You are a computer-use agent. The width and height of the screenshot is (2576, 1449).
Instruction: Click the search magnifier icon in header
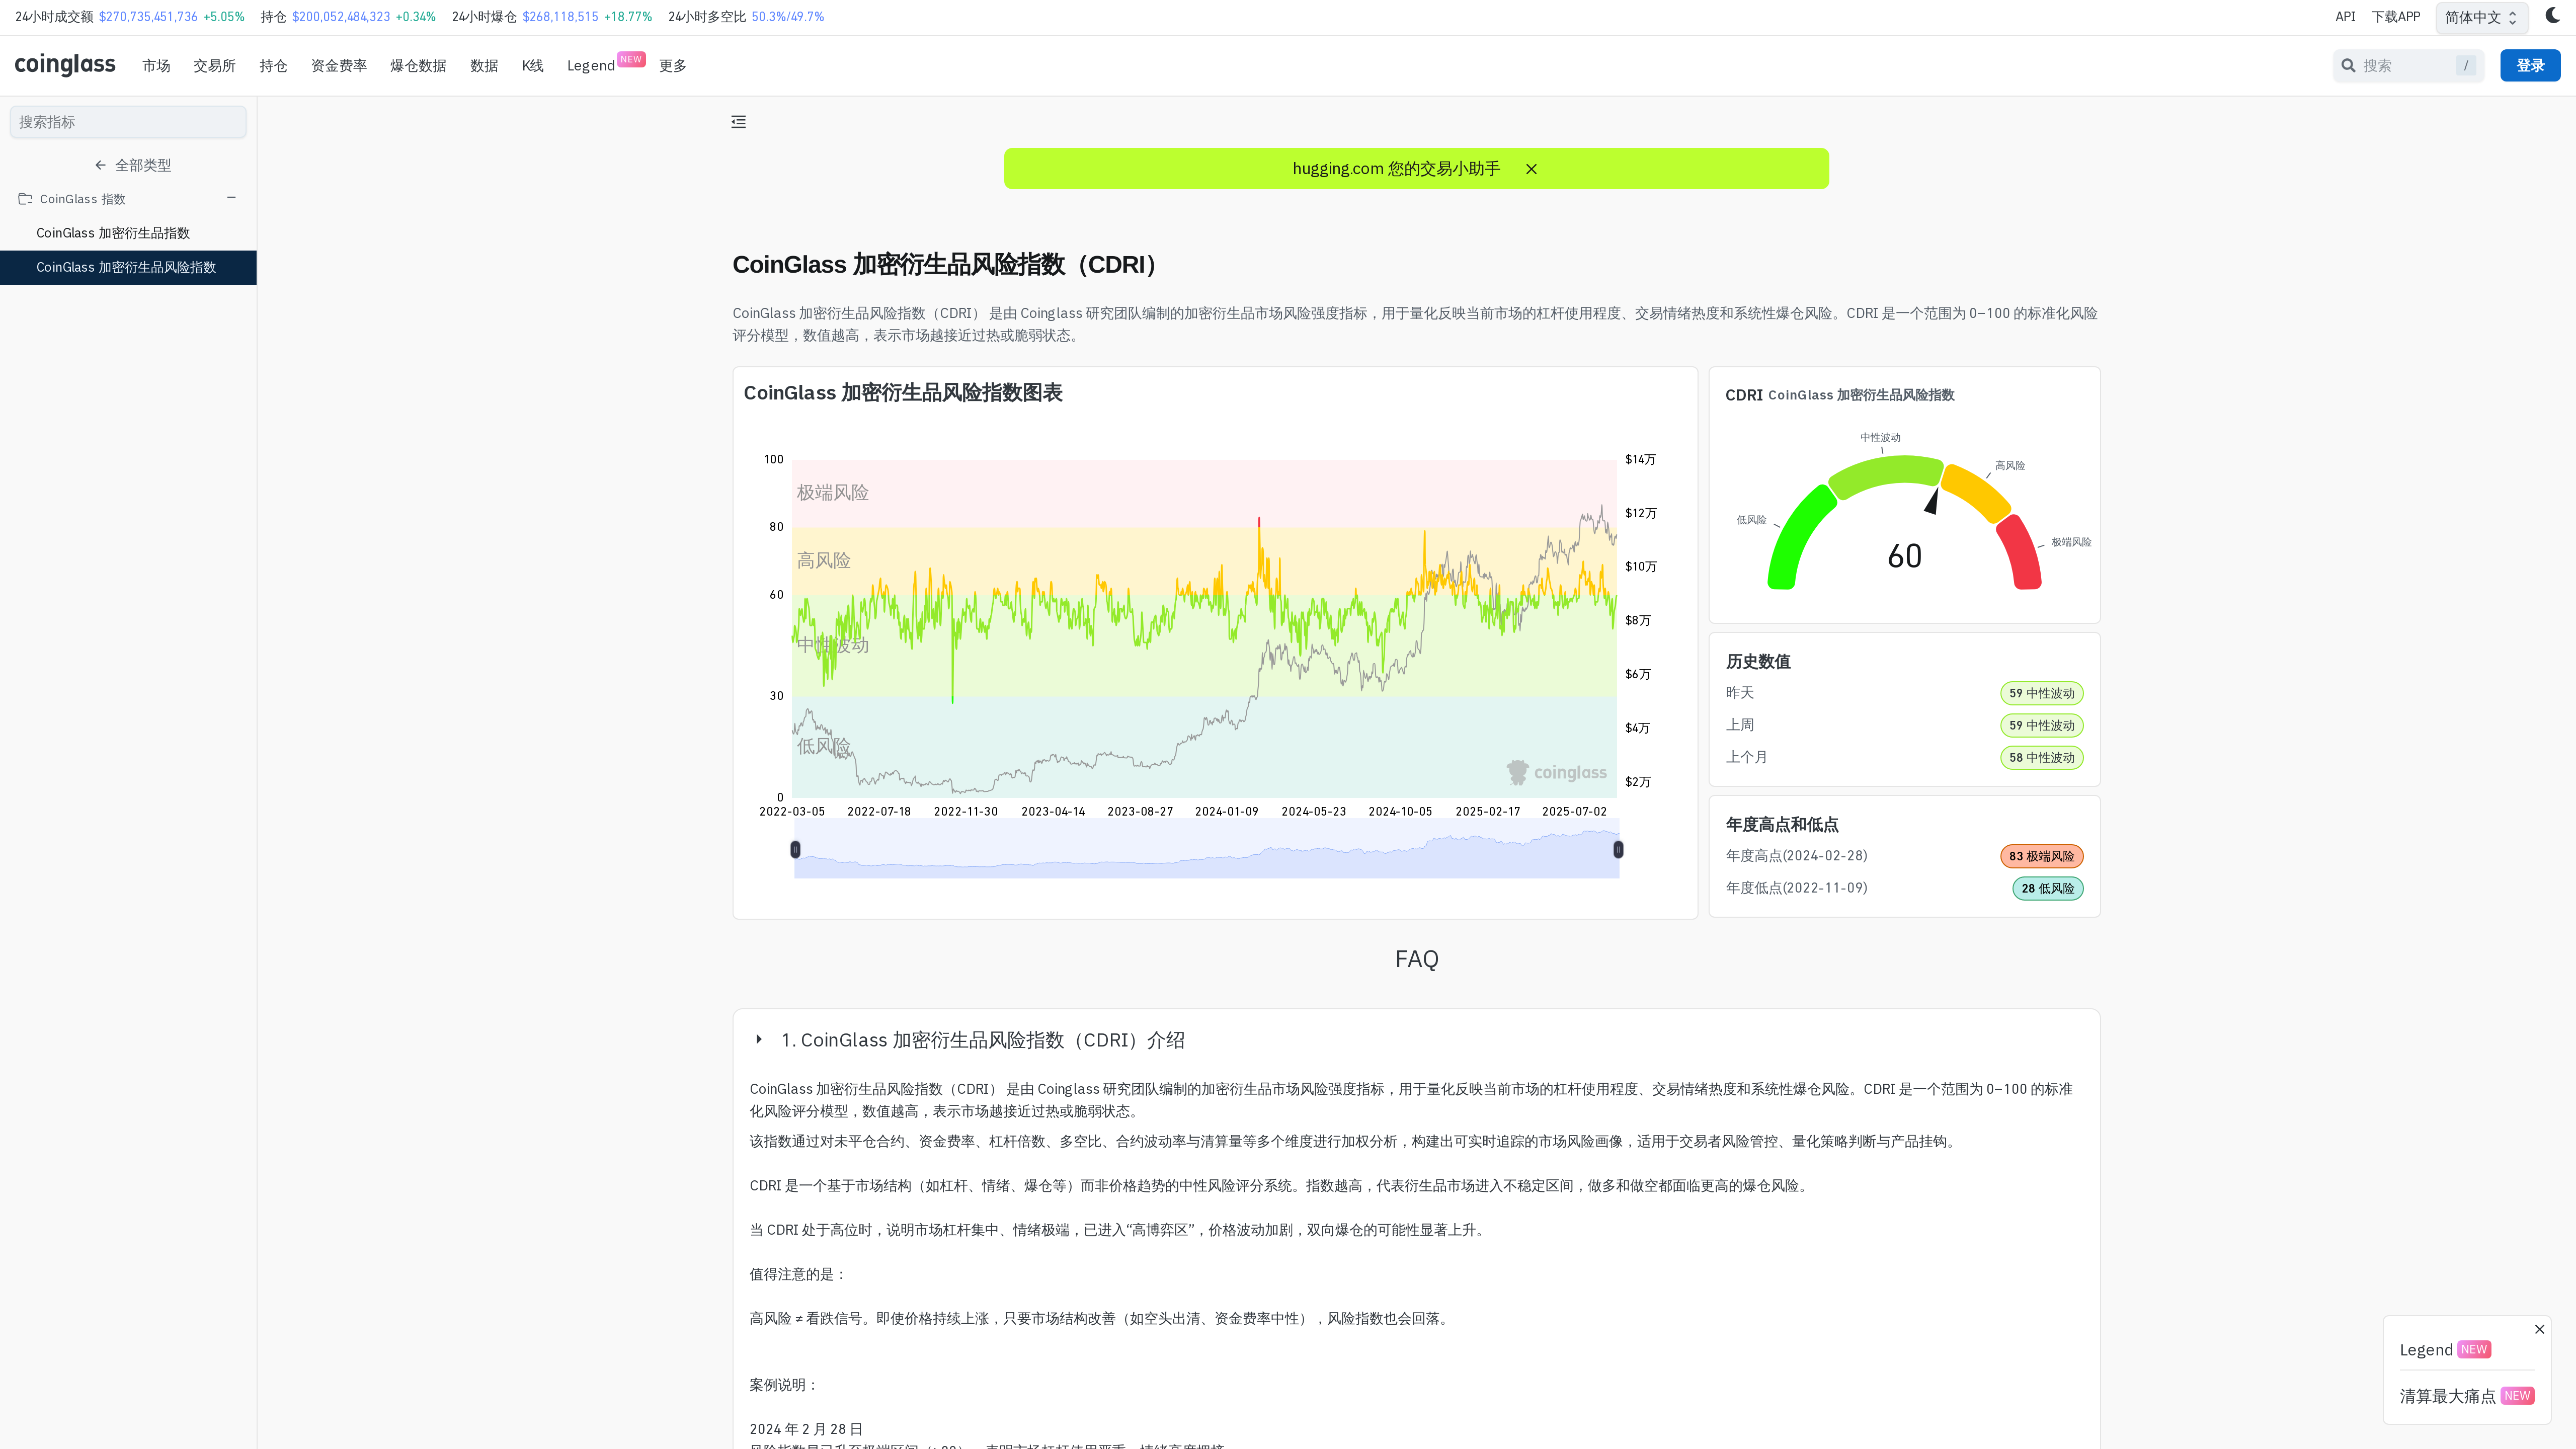(2348, 66)
